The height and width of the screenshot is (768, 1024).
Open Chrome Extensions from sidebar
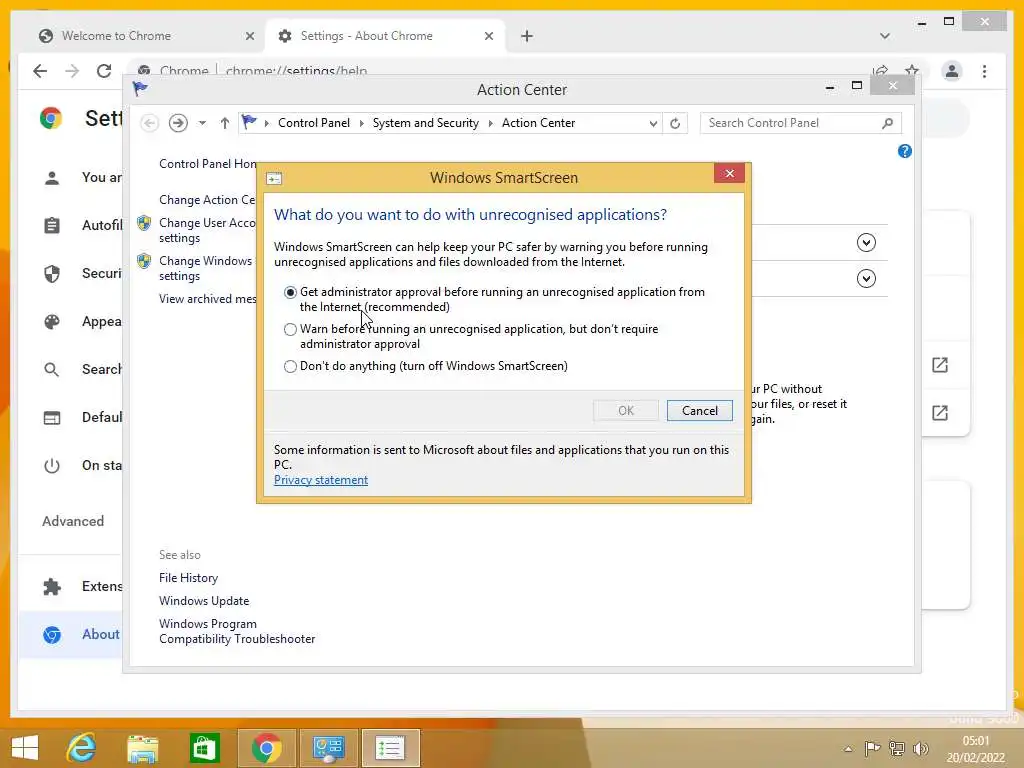point(71,586)
